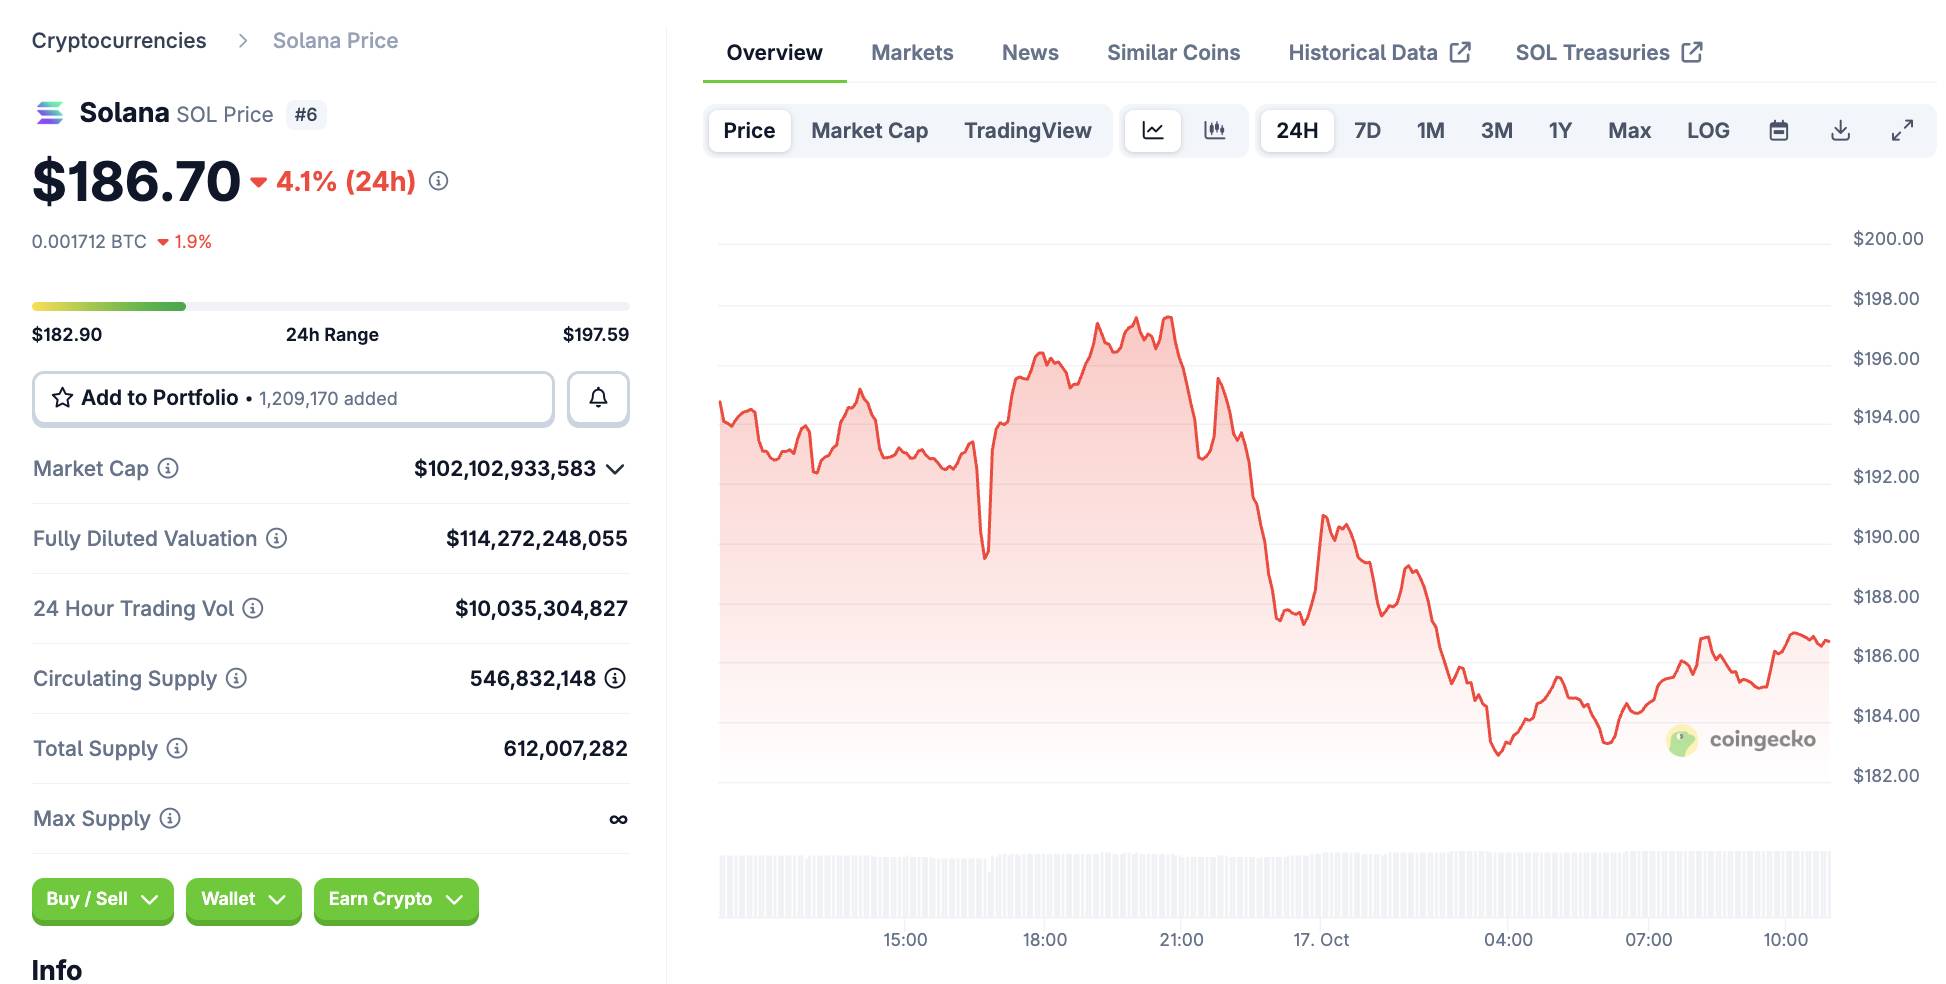This screenshot has width=1946, height=984.
Task: Open the Buy / Sell dropdown
Action: pos(102,899)
